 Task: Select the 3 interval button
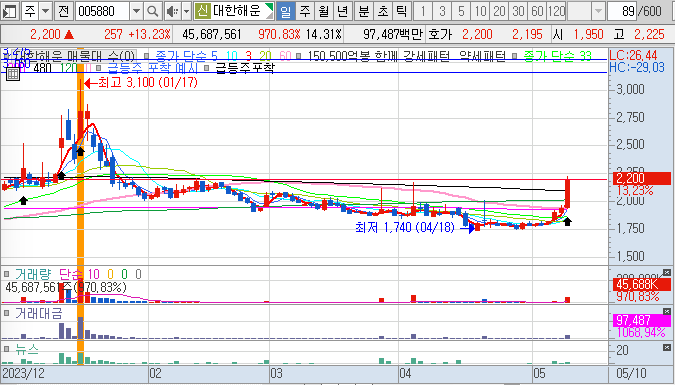pos(442,11)
